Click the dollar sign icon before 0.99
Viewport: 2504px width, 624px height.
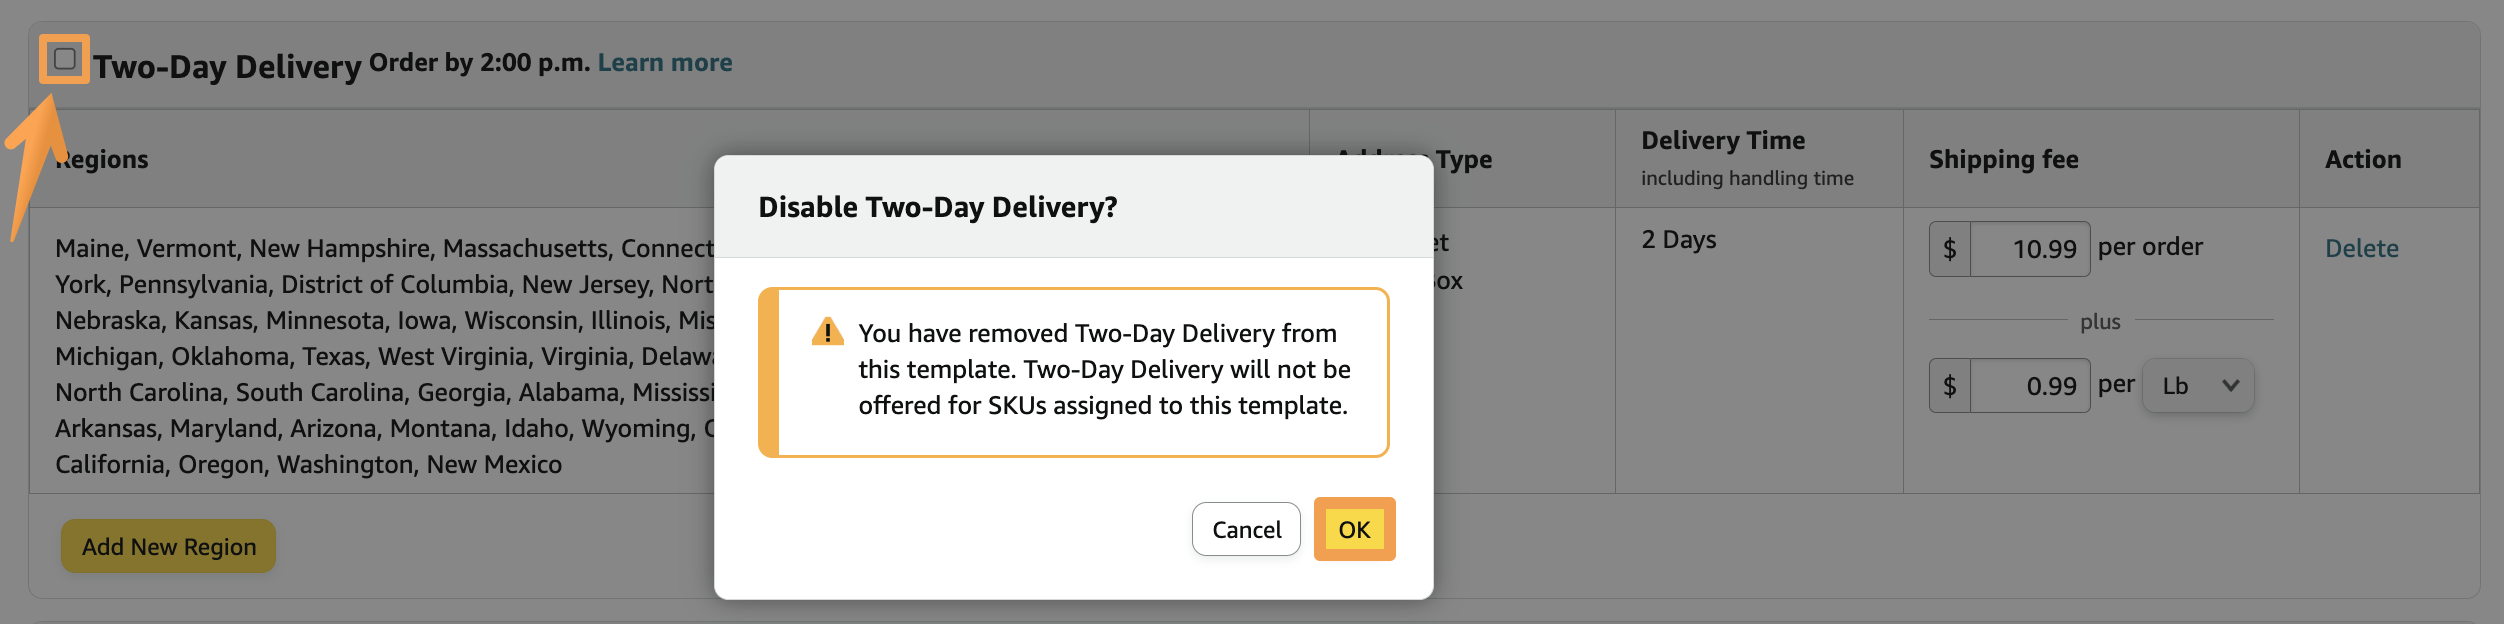point(1948,385)
